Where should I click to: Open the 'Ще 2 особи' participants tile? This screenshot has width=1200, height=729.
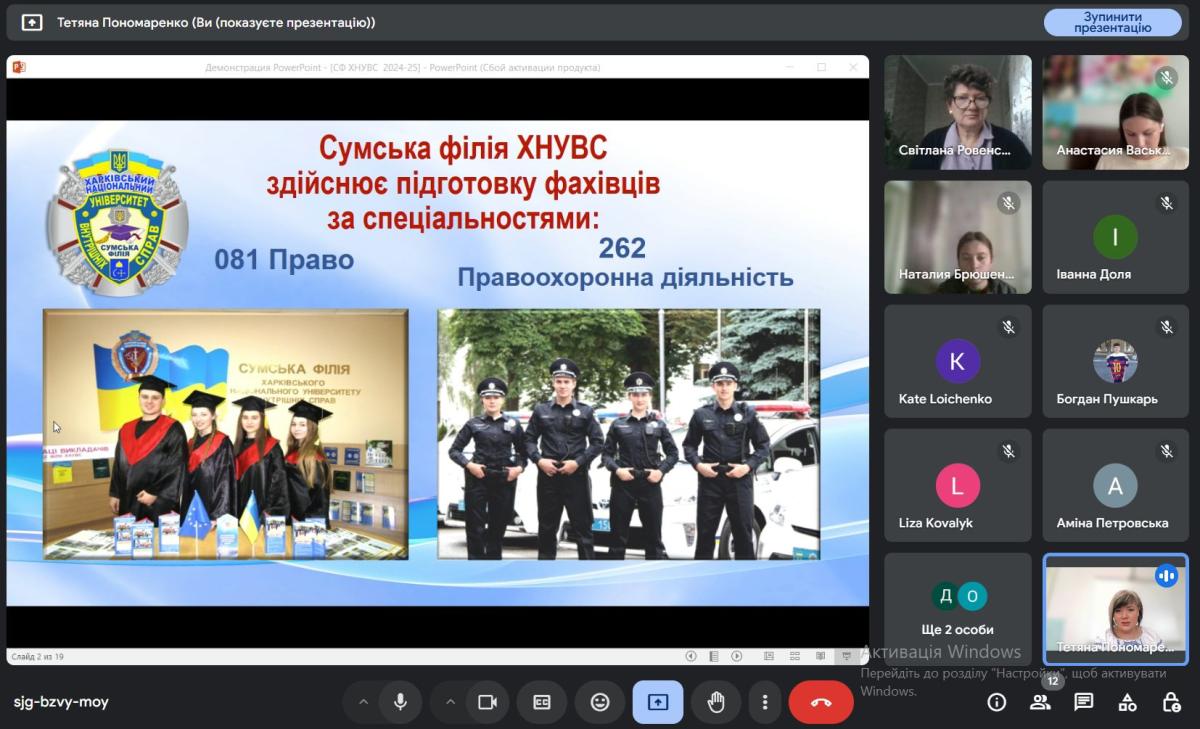(x=957, y=609)
